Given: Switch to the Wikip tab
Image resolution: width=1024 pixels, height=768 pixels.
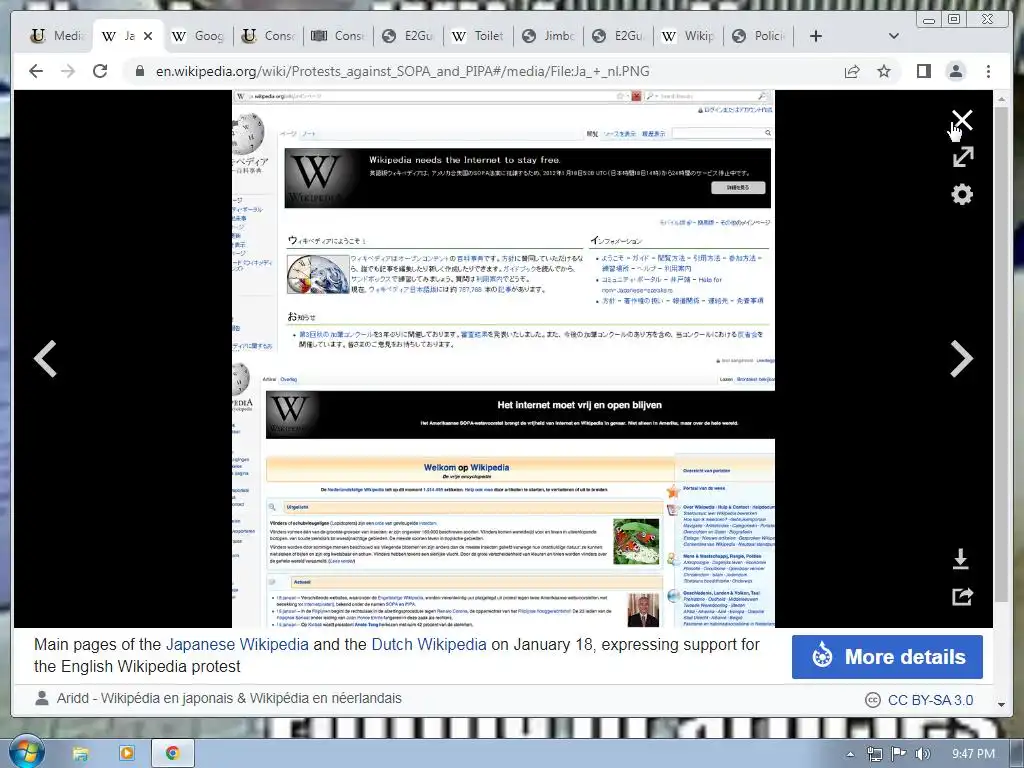Looking at the screenshot, I should coord(688,36).
